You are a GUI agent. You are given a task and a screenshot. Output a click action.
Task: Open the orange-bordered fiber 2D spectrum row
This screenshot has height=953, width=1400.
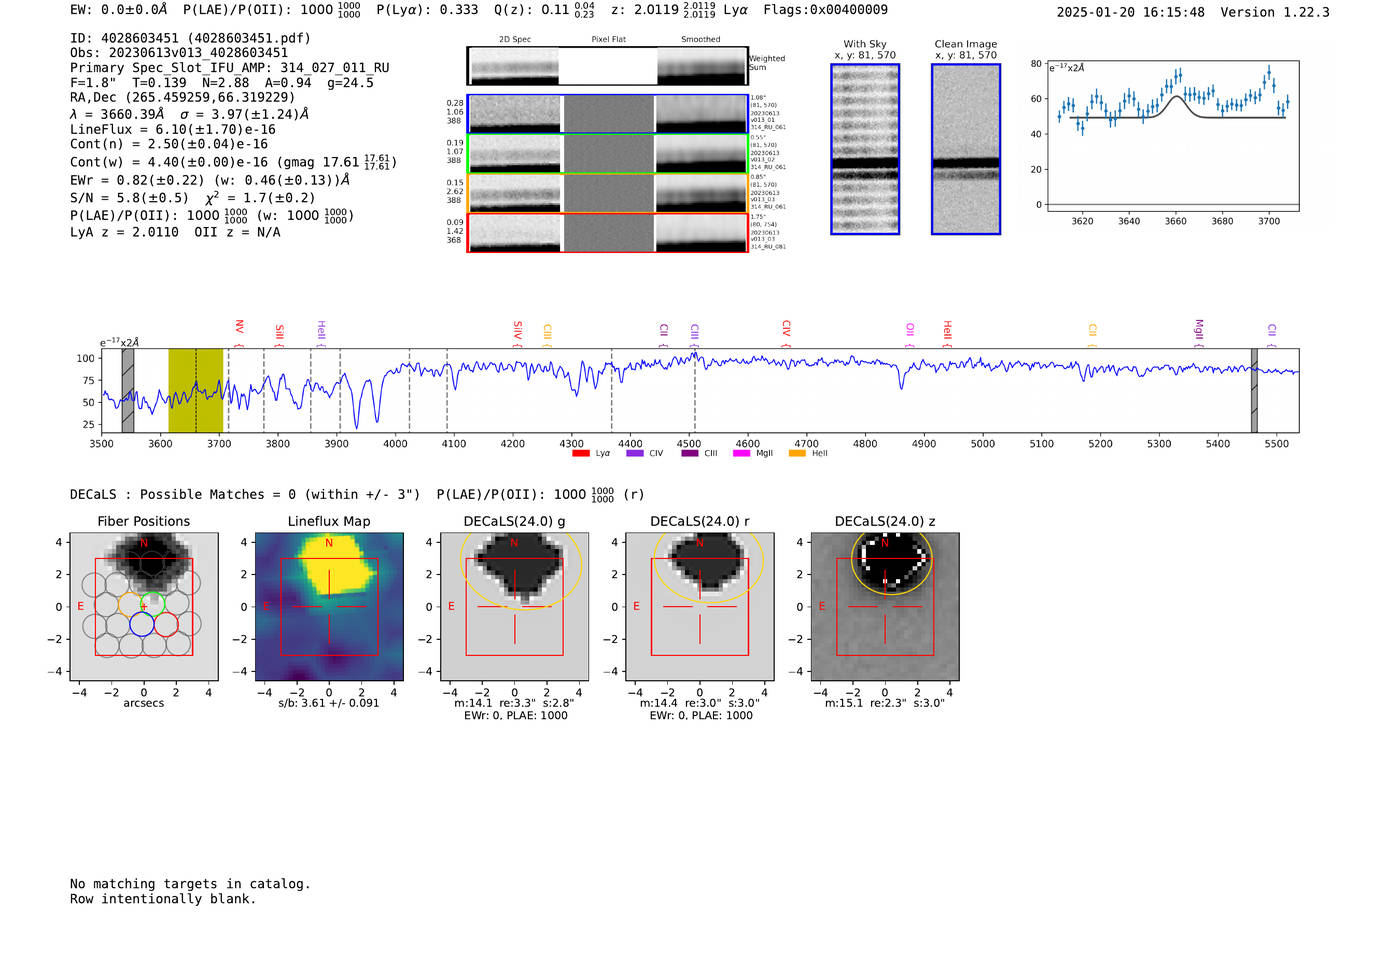point(607,193)
